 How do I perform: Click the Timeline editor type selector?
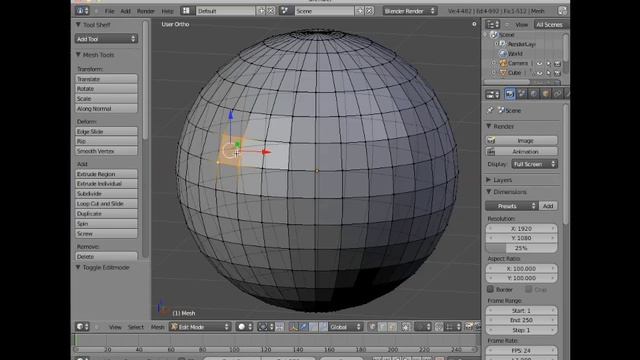point(82,359)
